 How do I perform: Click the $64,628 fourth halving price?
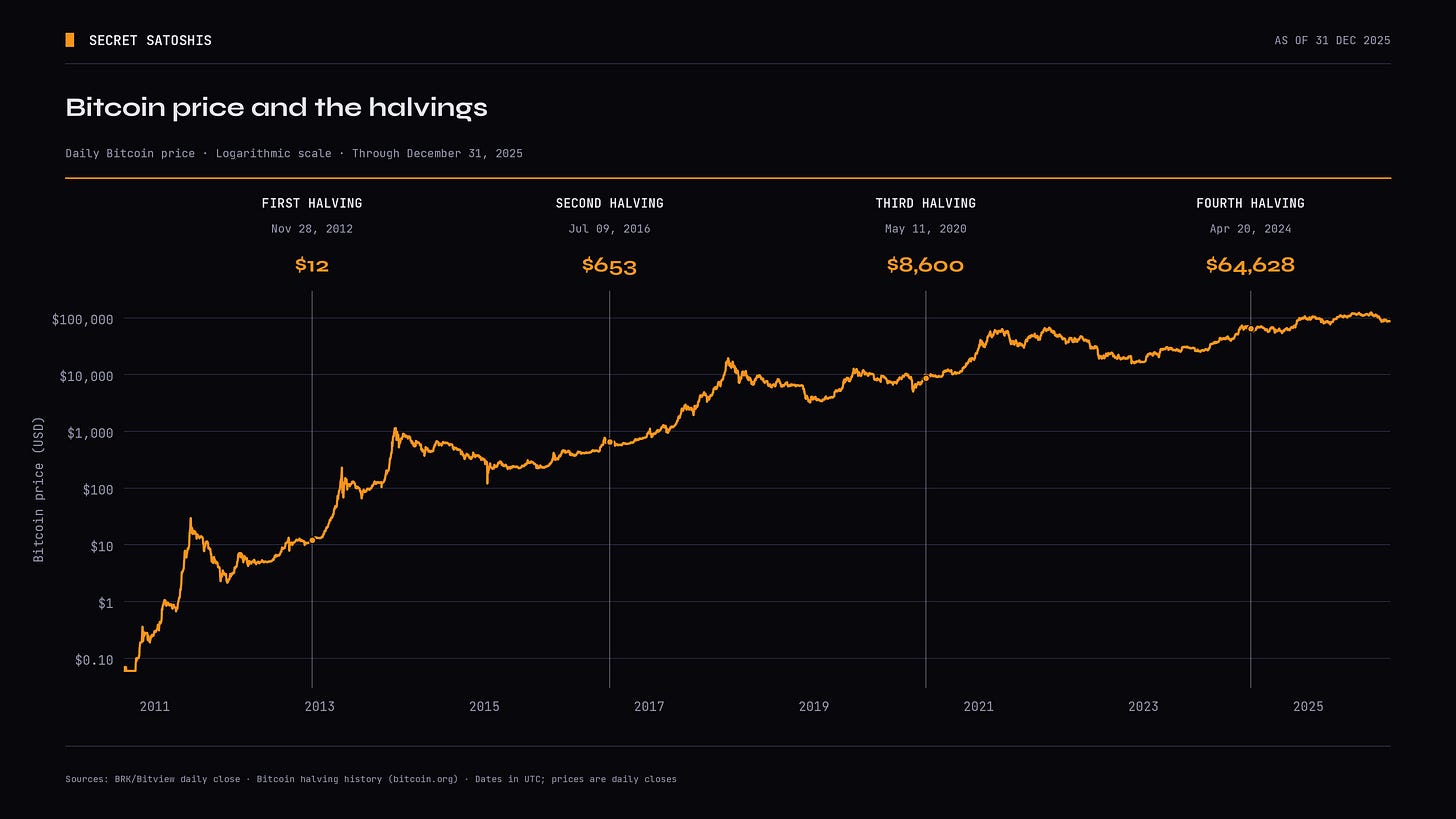point(1251,265)
